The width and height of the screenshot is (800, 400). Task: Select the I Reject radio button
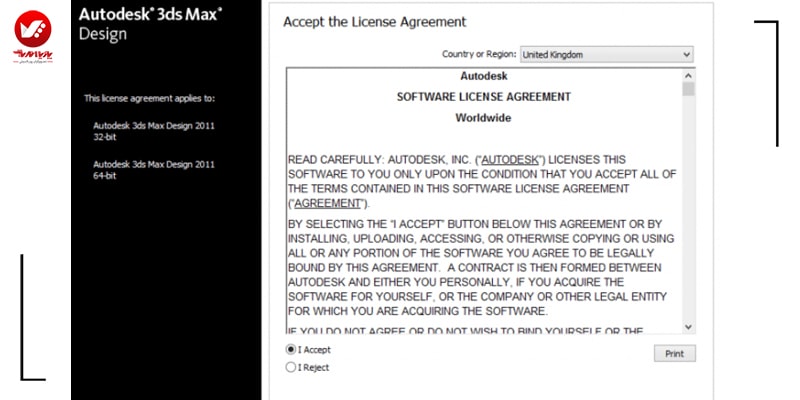coord(291,367)
